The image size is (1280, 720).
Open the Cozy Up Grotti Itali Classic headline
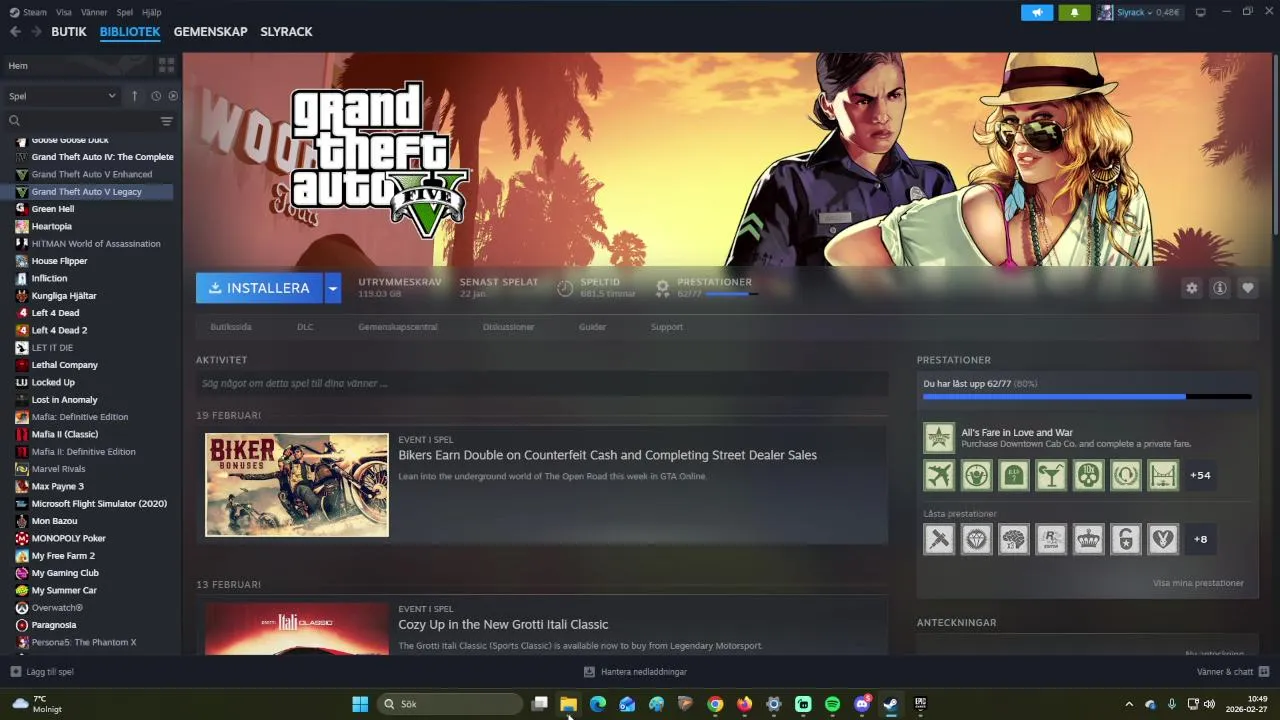coord(503,624)
